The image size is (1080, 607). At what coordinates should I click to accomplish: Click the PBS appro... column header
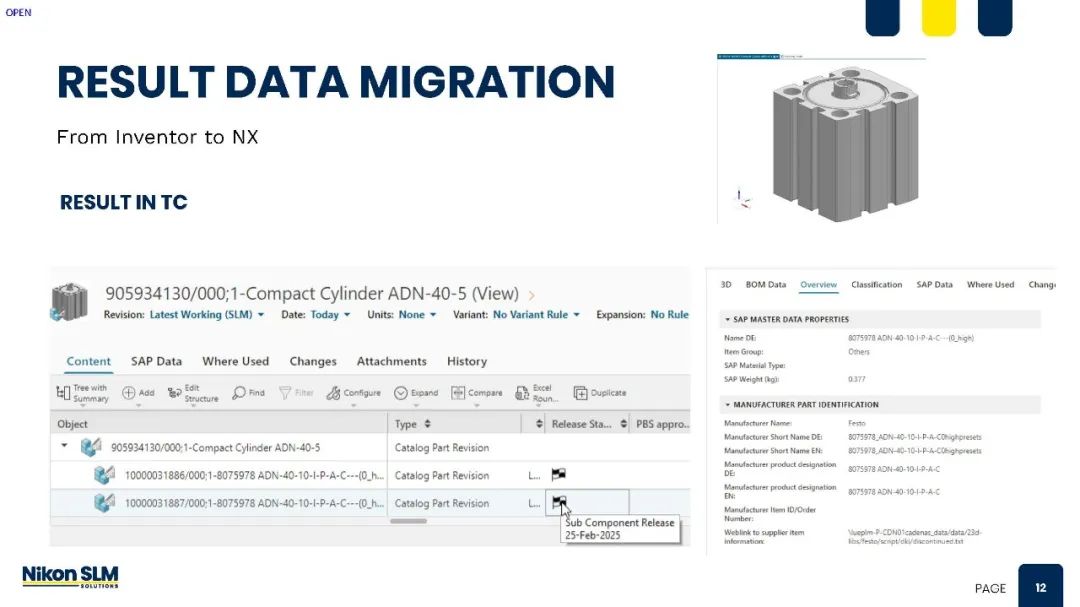pyautogui.click(x=662, y=424)
